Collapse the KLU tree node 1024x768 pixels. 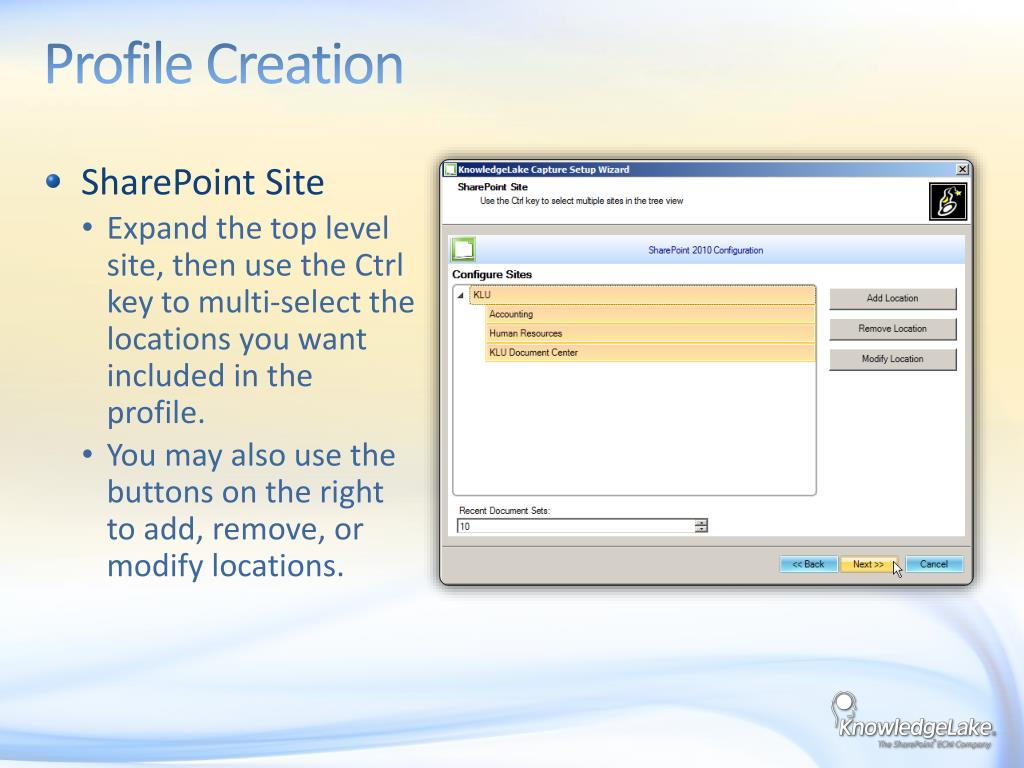coord(460,295)
